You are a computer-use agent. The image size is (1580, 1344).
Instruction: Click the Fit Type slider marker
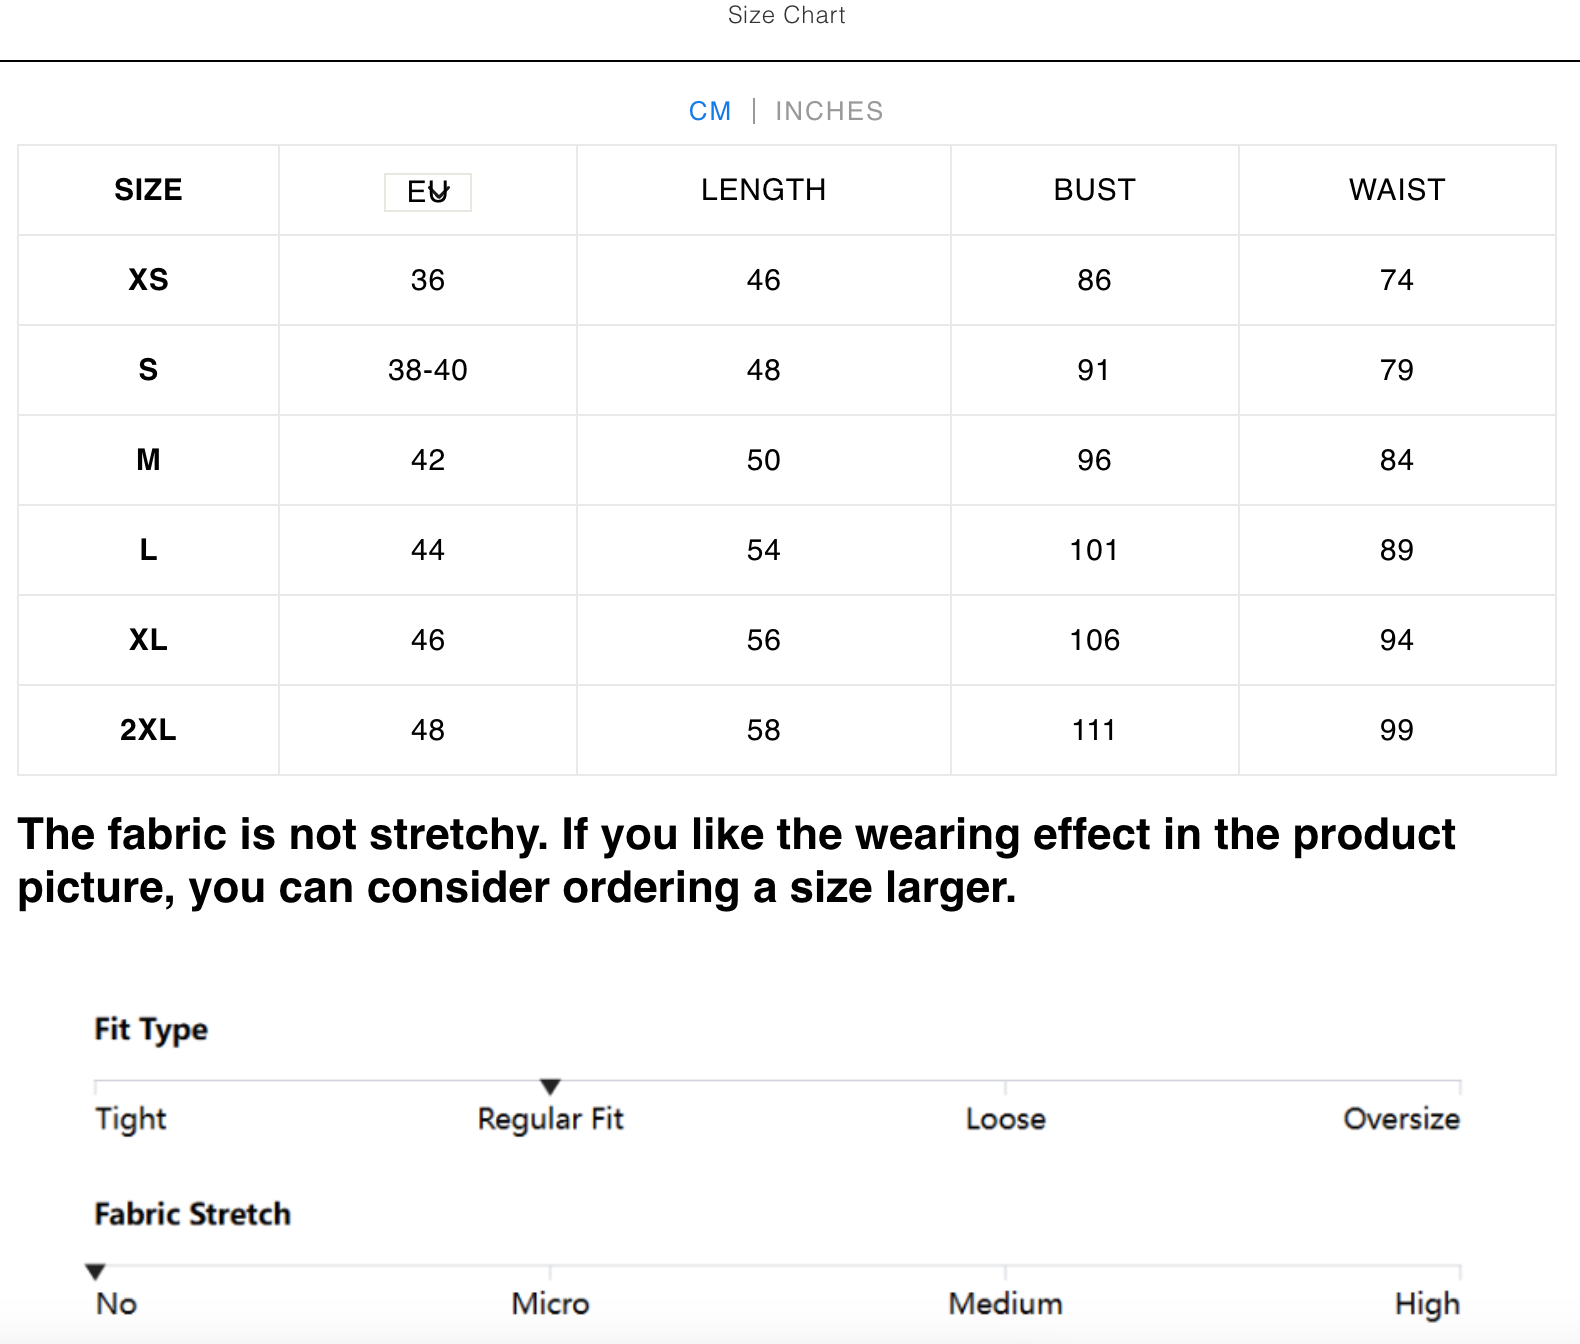coord(550,1087)
